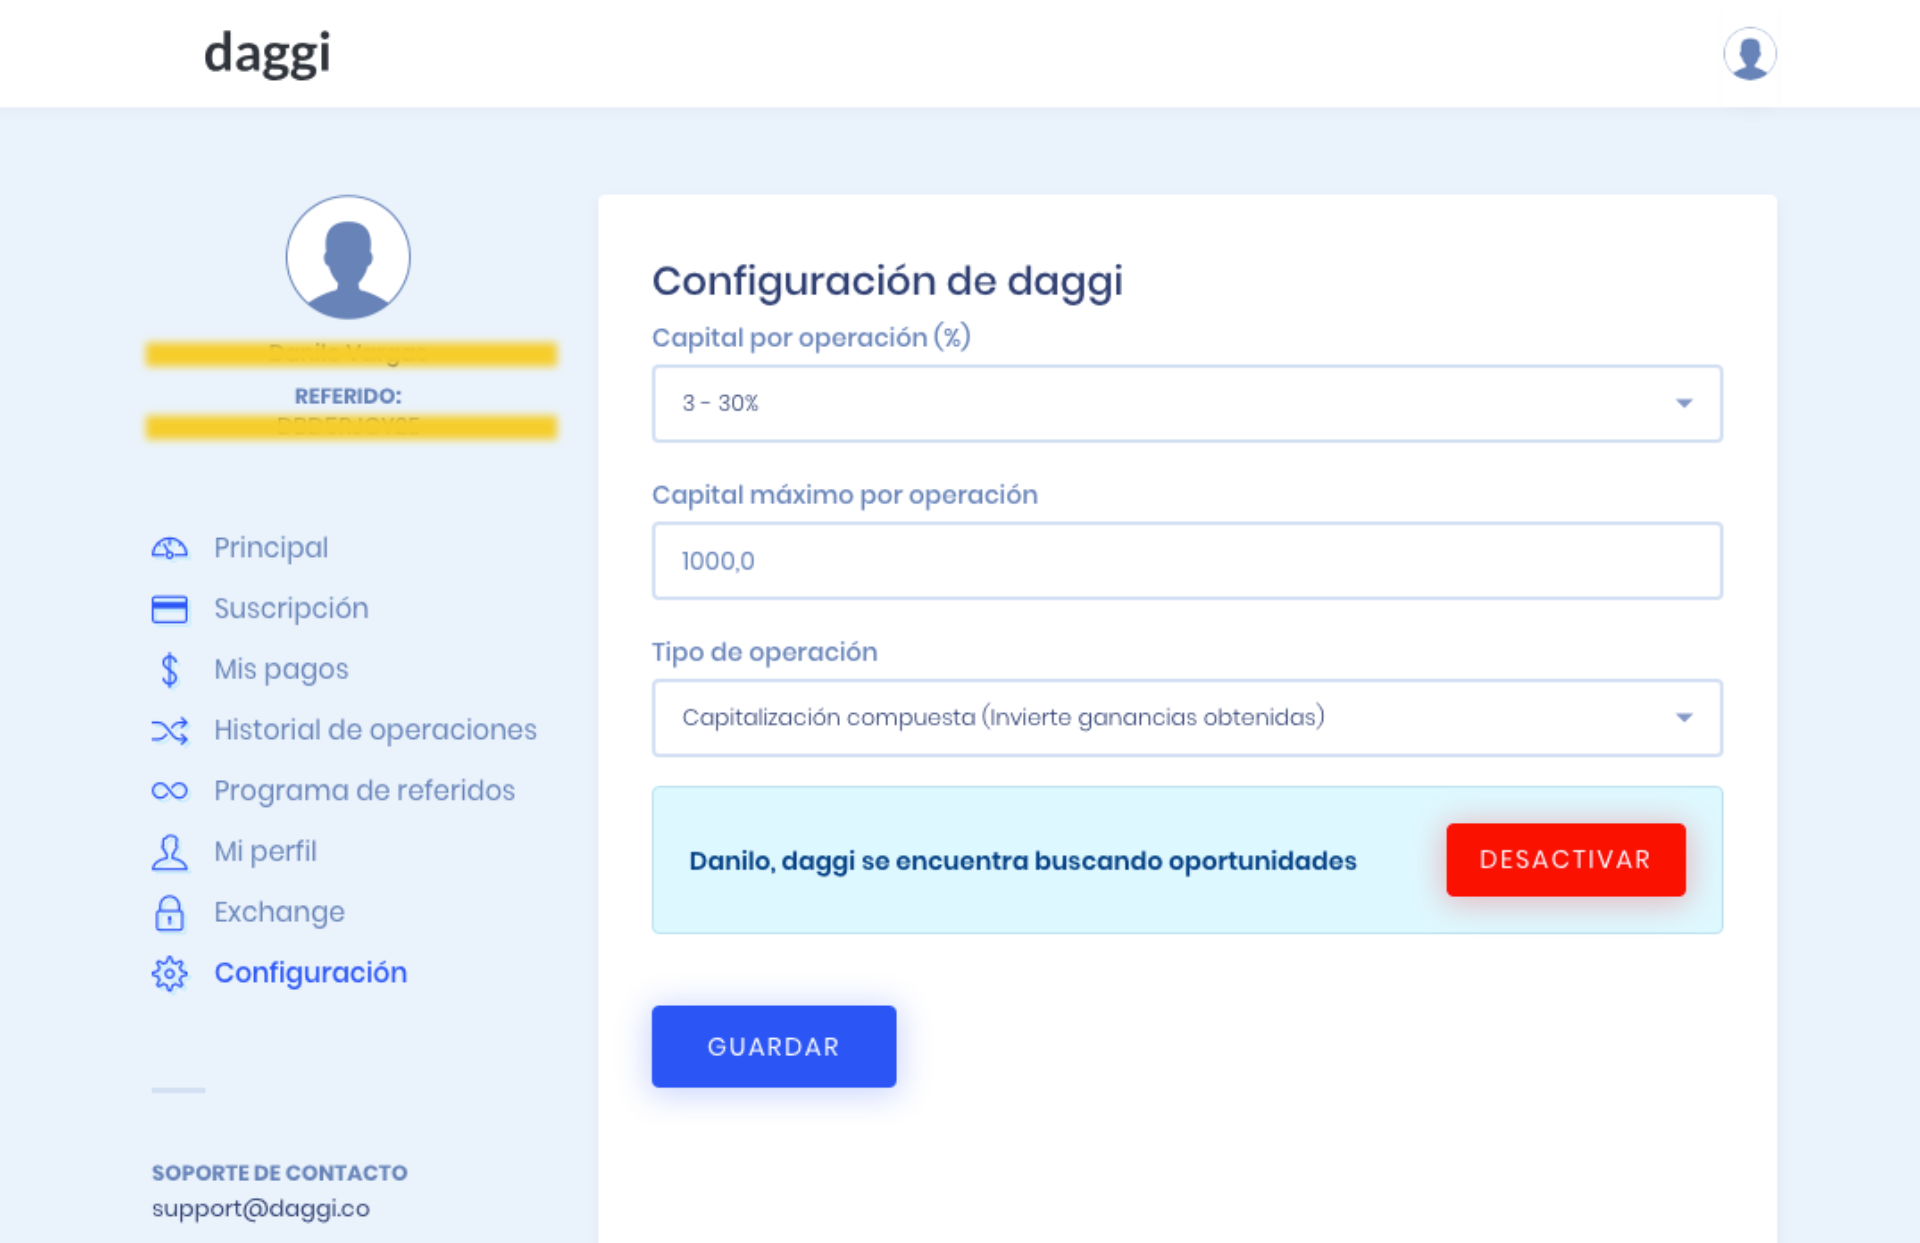Click the large profile picture in the sidebar
1920x1243 pixels.
pos(348,257)
